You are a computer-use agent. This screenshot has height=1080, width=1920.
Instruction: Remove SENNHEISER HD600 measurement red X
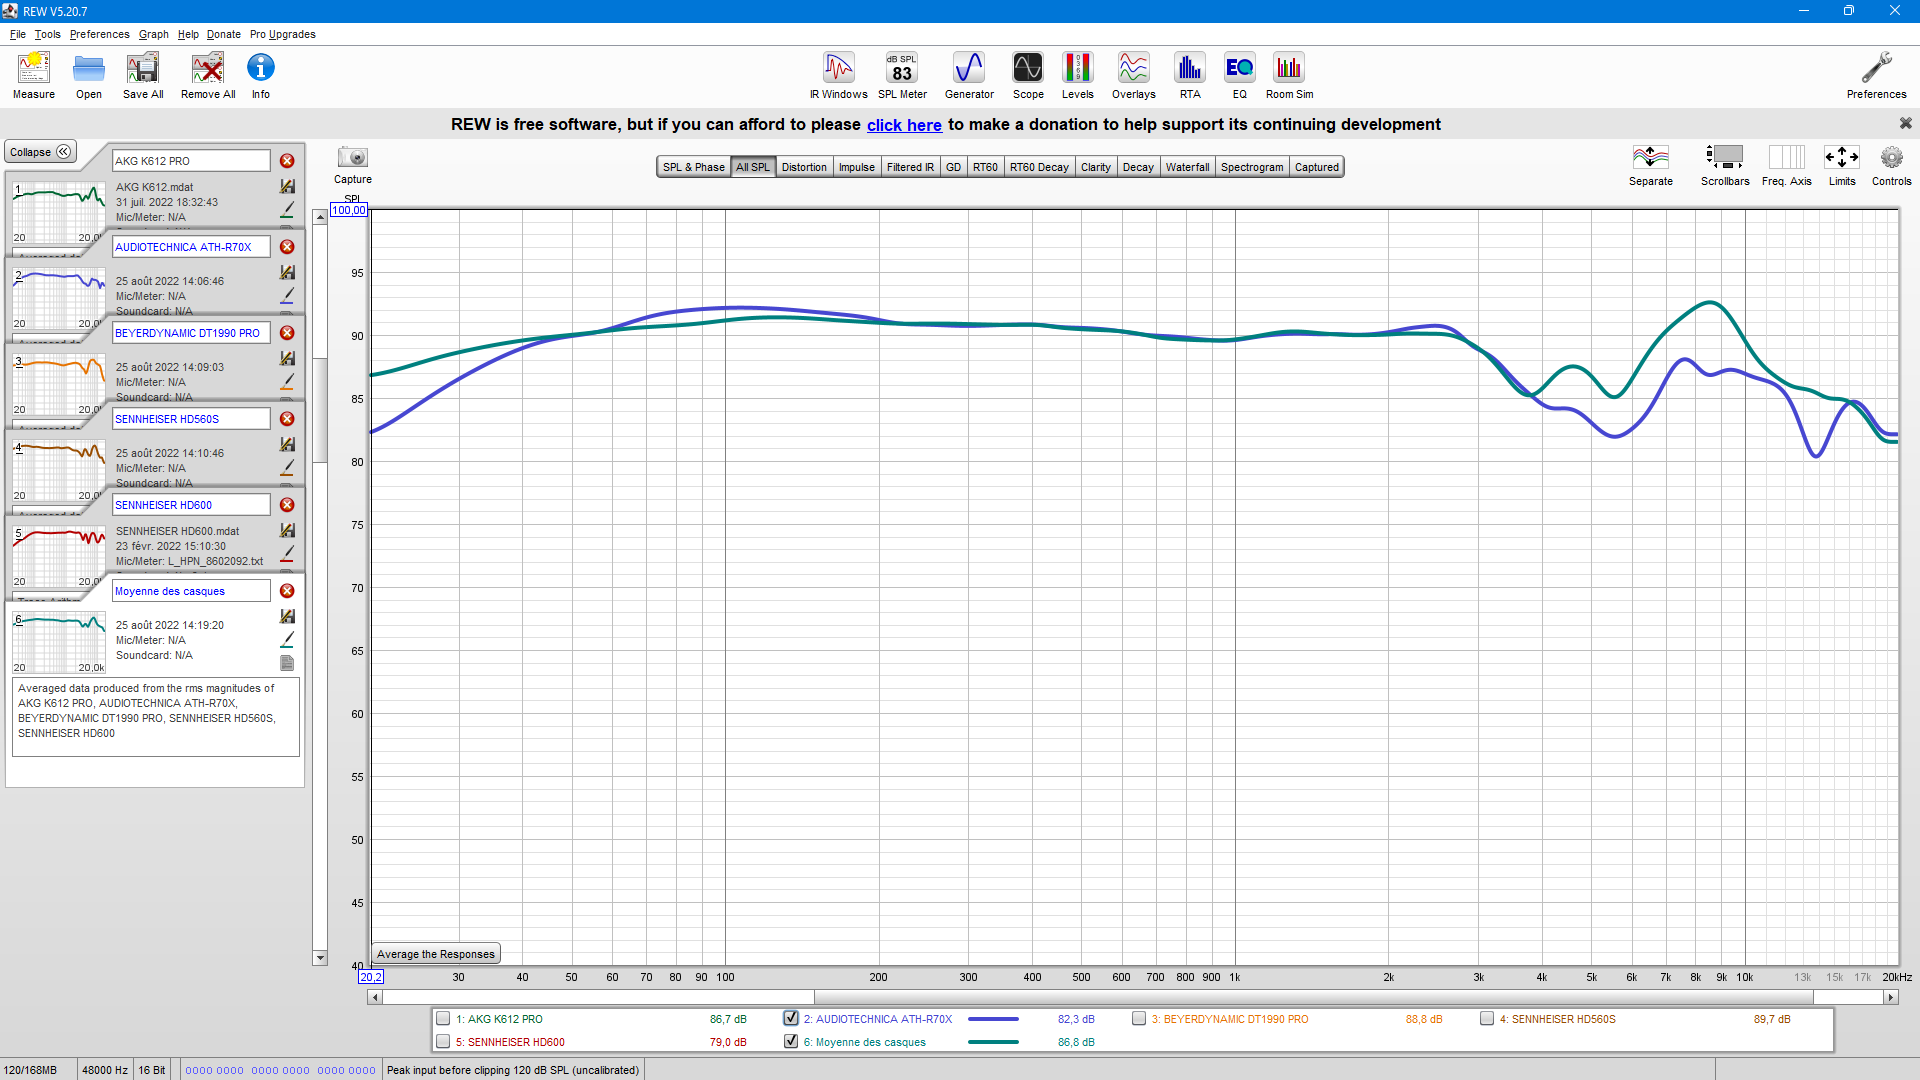287,505
